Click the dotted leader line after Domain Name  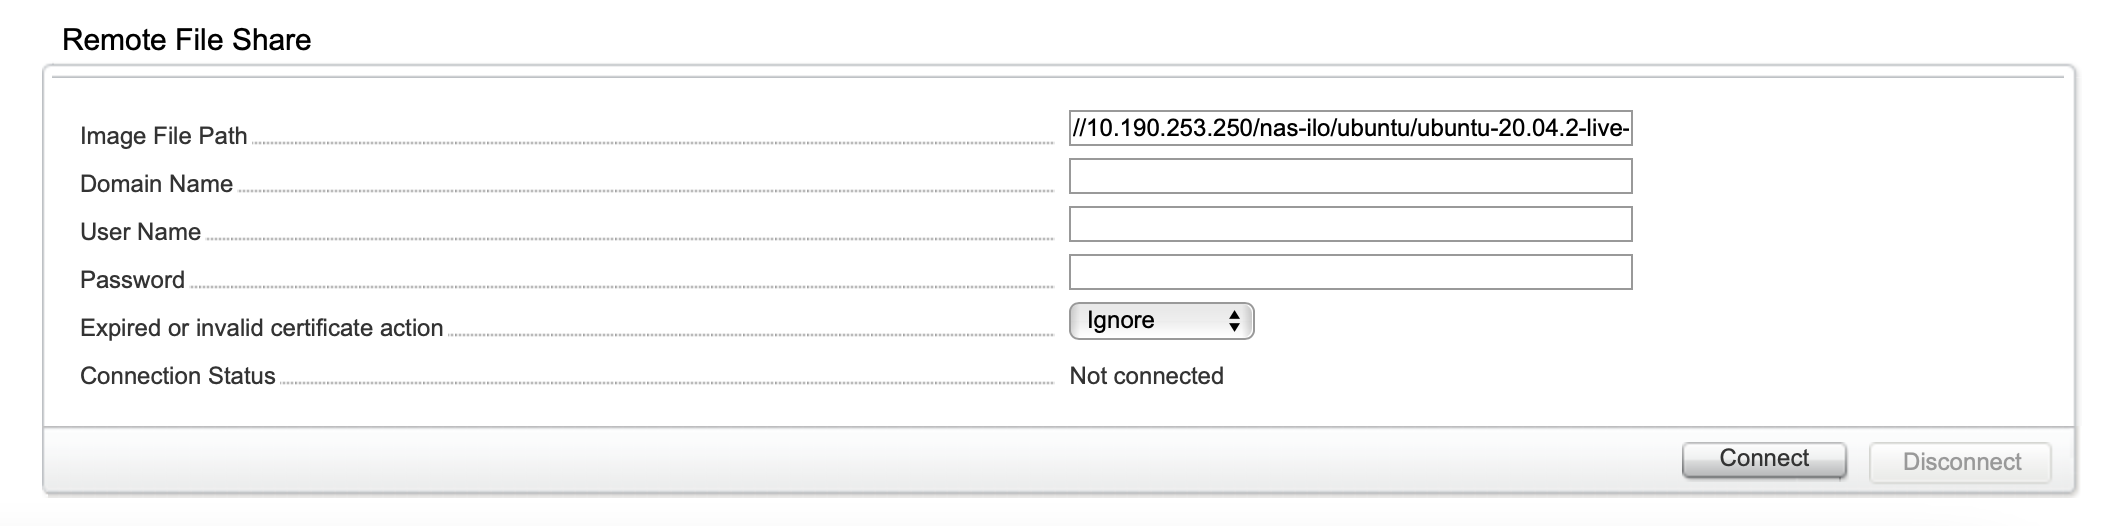coord(645,191)
